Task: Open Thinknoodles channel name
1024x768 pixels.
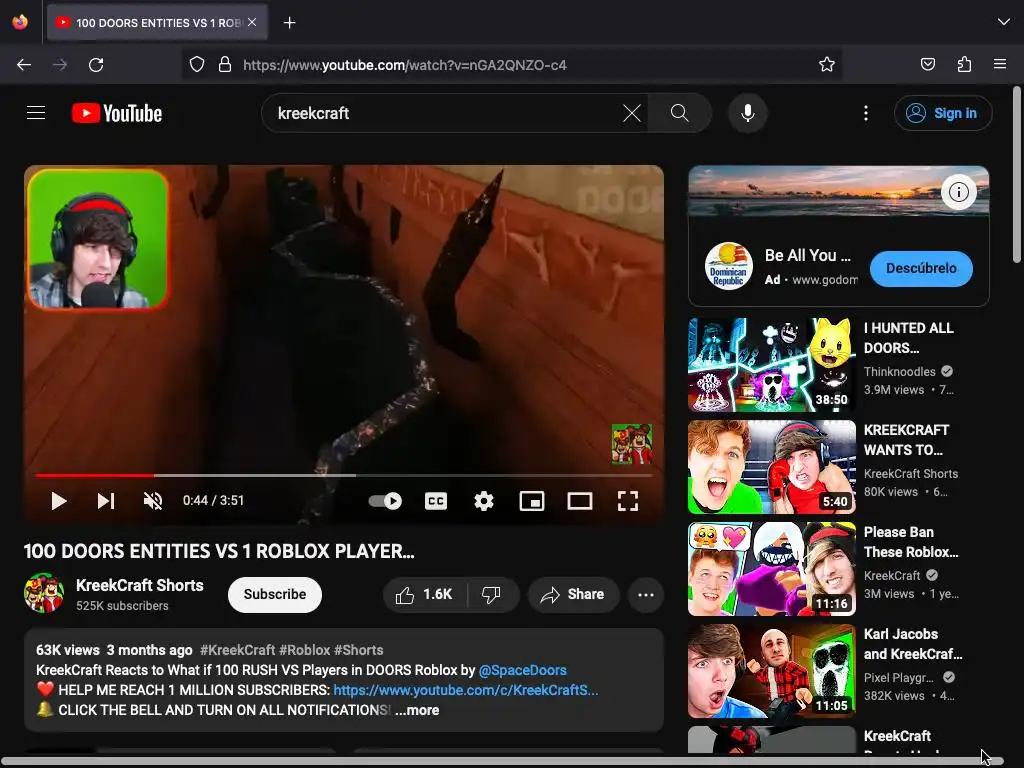Action: point(899,372)
